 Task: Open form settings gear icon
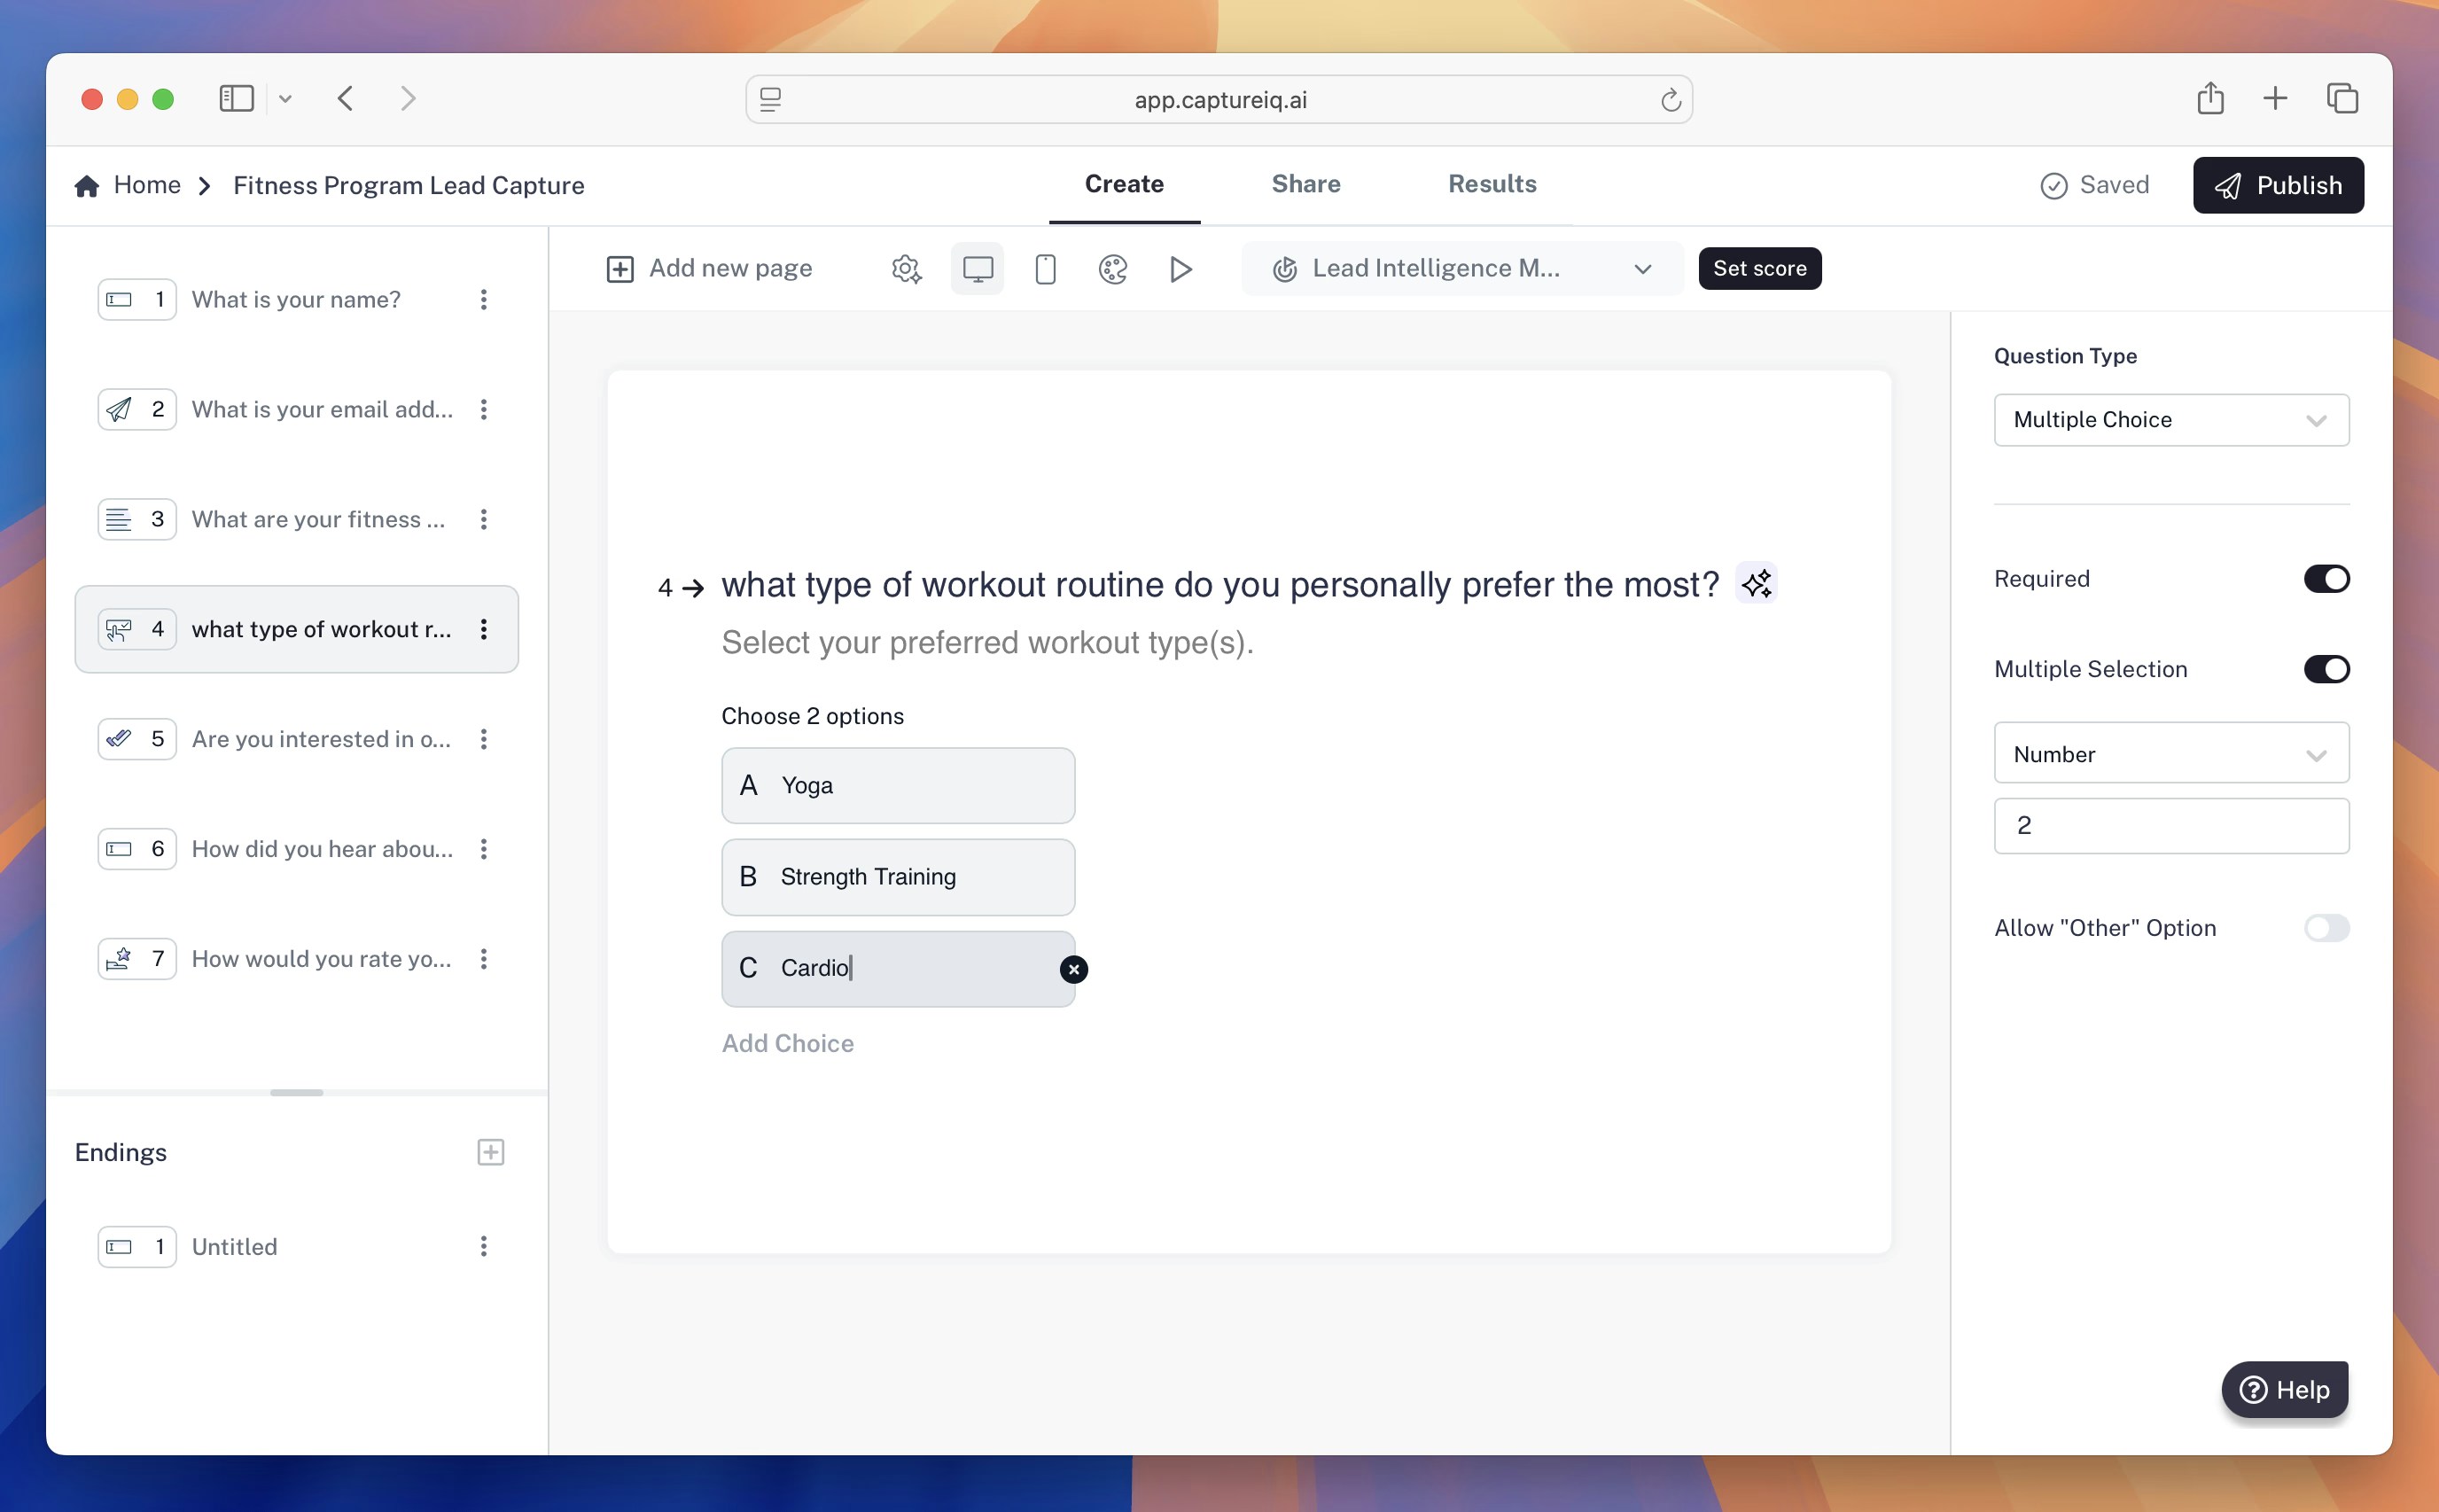(x=906, y=269)
